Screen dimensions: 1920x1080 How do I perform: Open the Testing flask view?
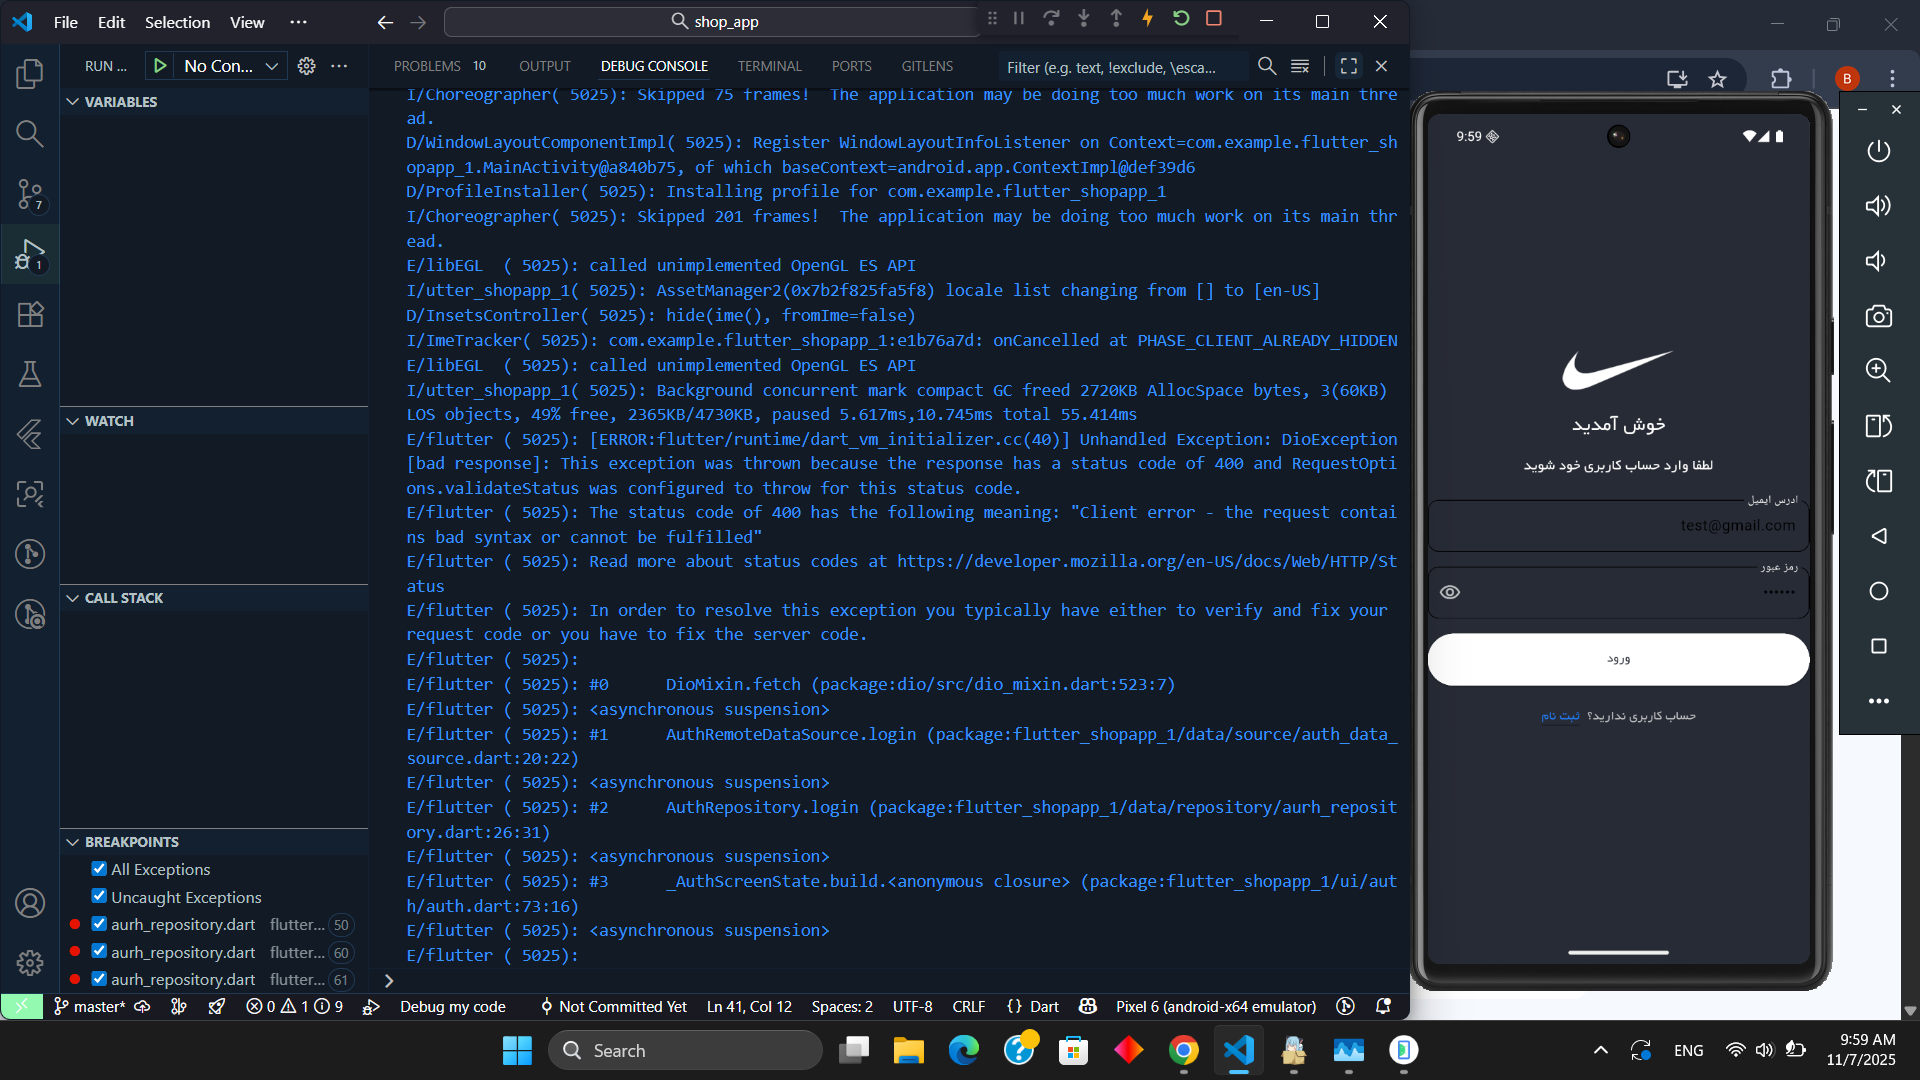[x=30, y=374]
